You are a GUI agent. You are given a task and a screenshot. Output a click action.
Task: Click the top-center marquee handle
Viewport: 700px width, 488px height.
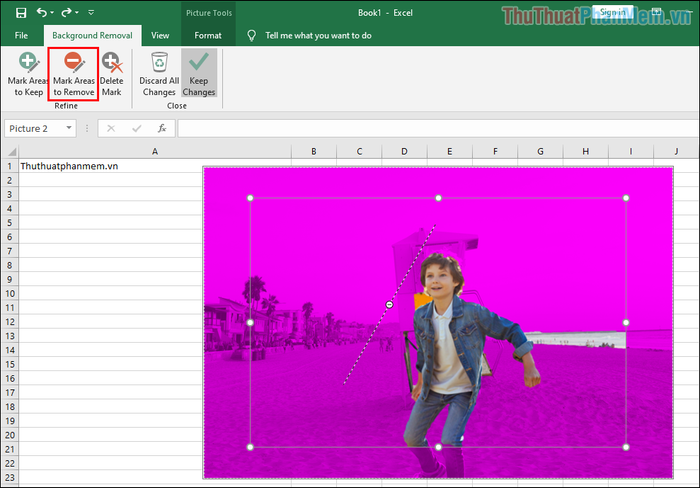tap(438, 198)
